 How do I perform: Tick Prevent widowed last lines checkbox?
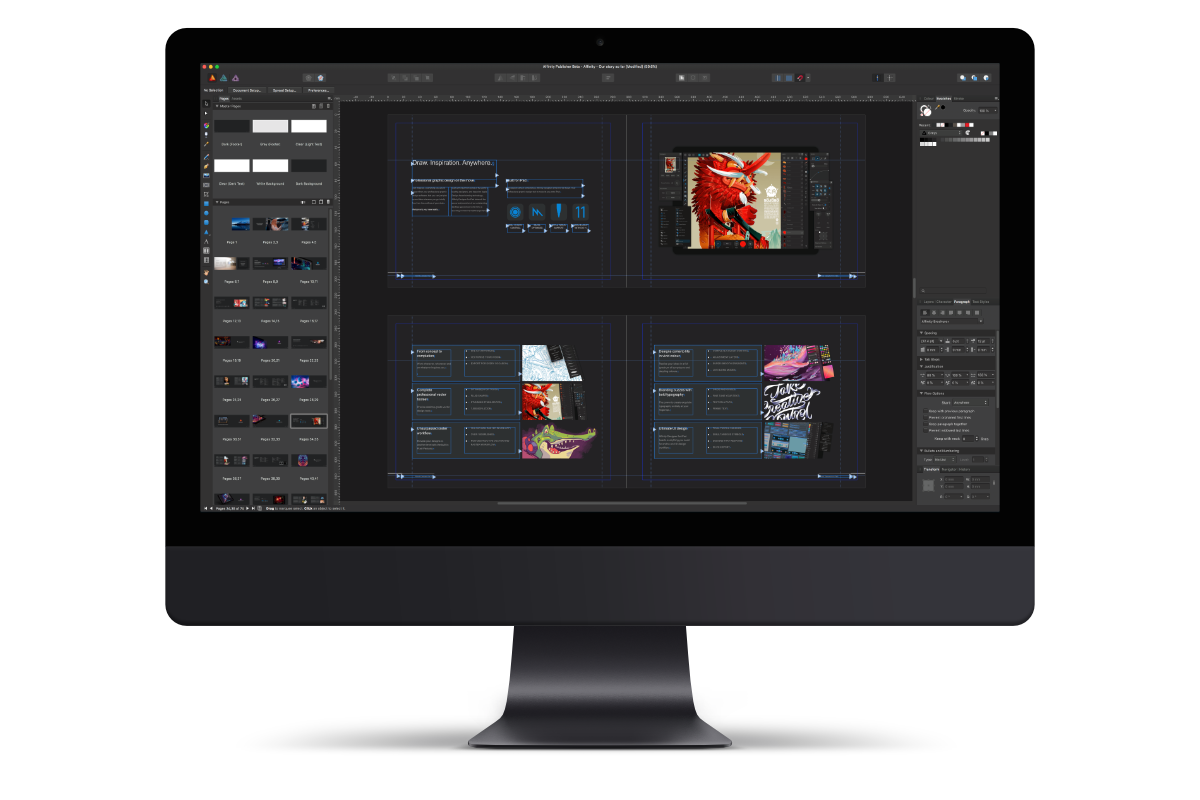(925, 430)
